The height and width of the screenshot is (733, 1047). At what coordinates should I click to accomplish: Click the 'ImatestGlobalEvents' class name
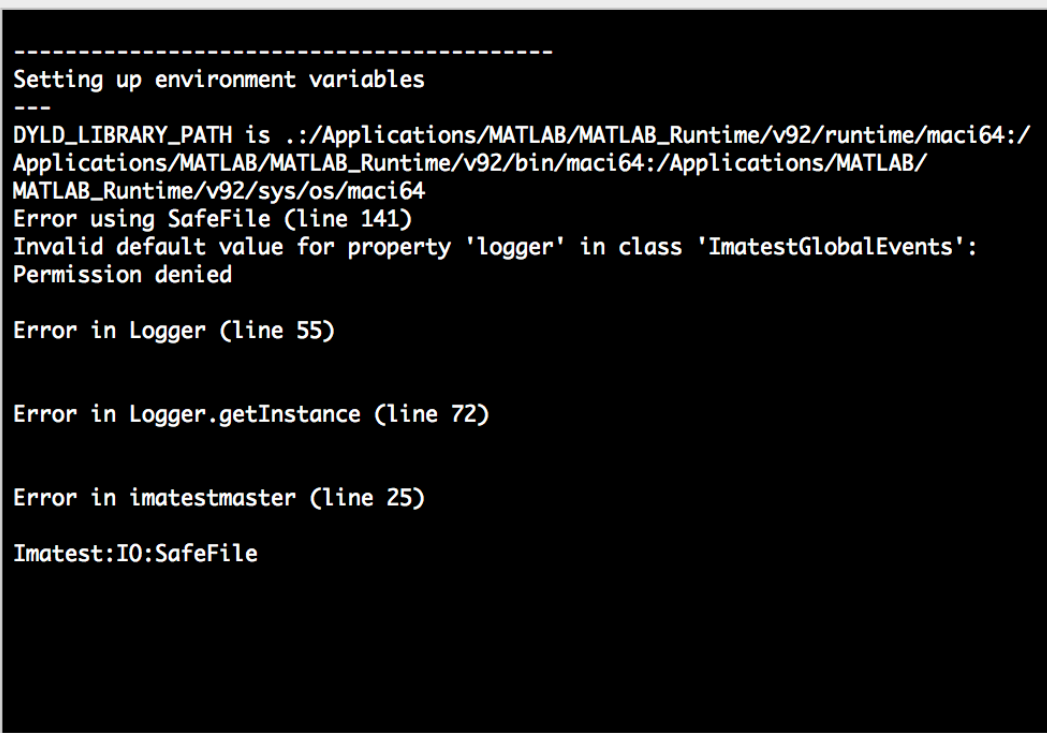pyautogui.click(x=831, y=247)
